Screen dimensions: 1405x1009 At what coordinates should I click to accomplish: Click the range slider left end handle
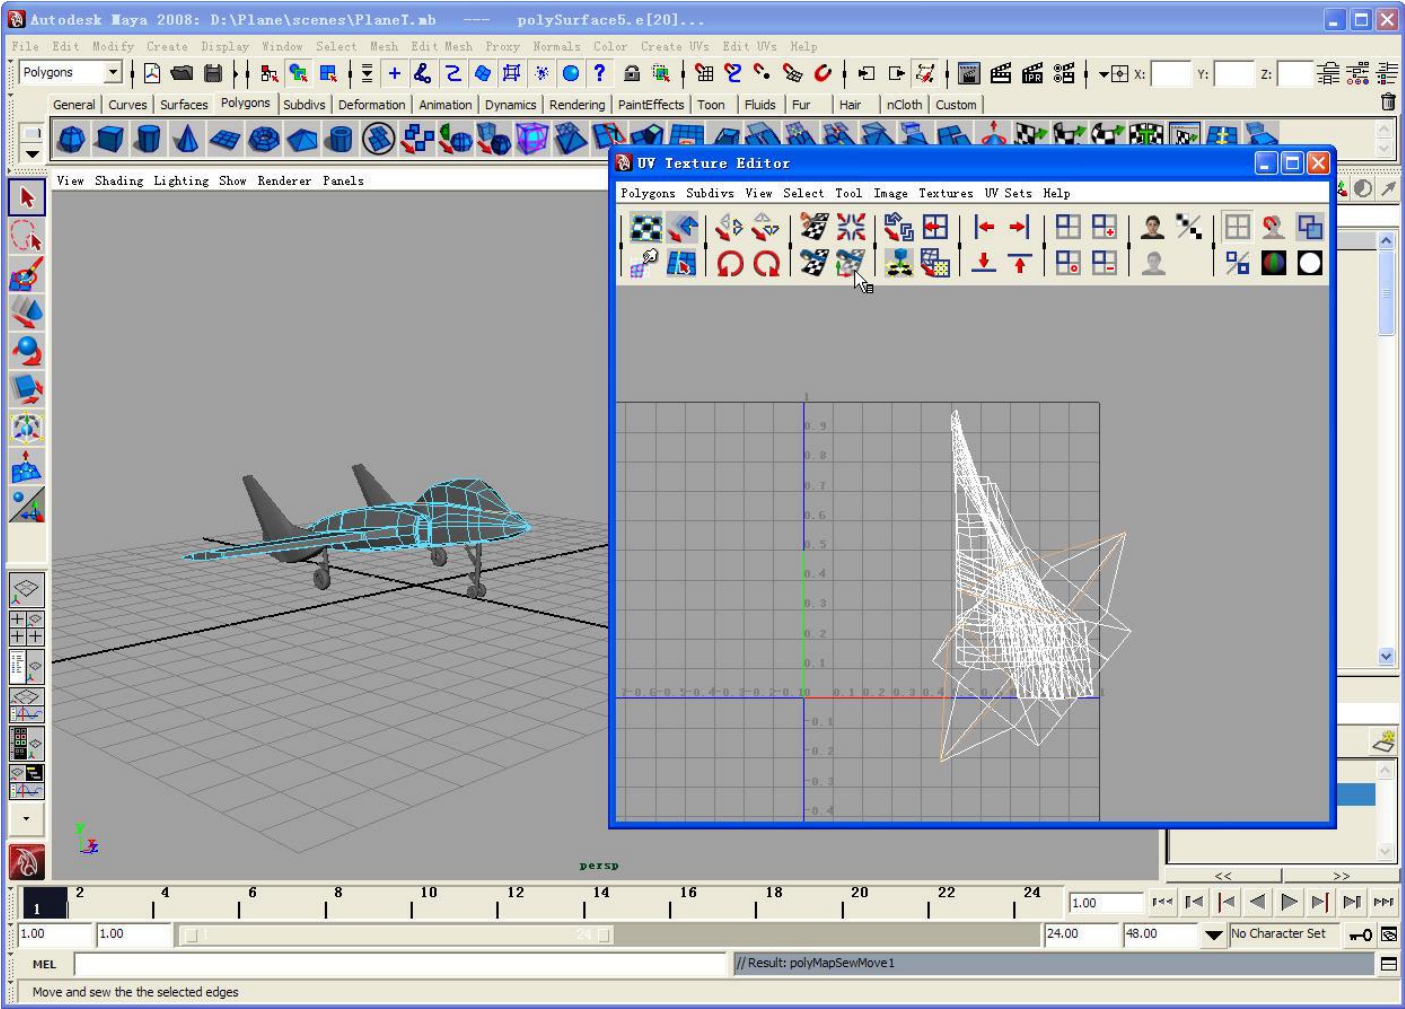pos(190,935)
